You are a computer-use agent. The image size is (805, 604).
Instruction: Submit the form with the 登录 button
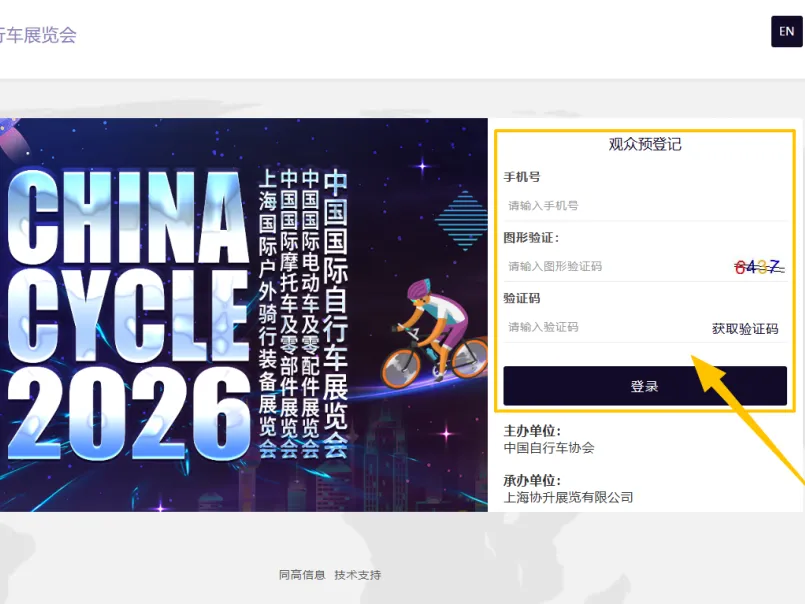click(x=645, y=386)
